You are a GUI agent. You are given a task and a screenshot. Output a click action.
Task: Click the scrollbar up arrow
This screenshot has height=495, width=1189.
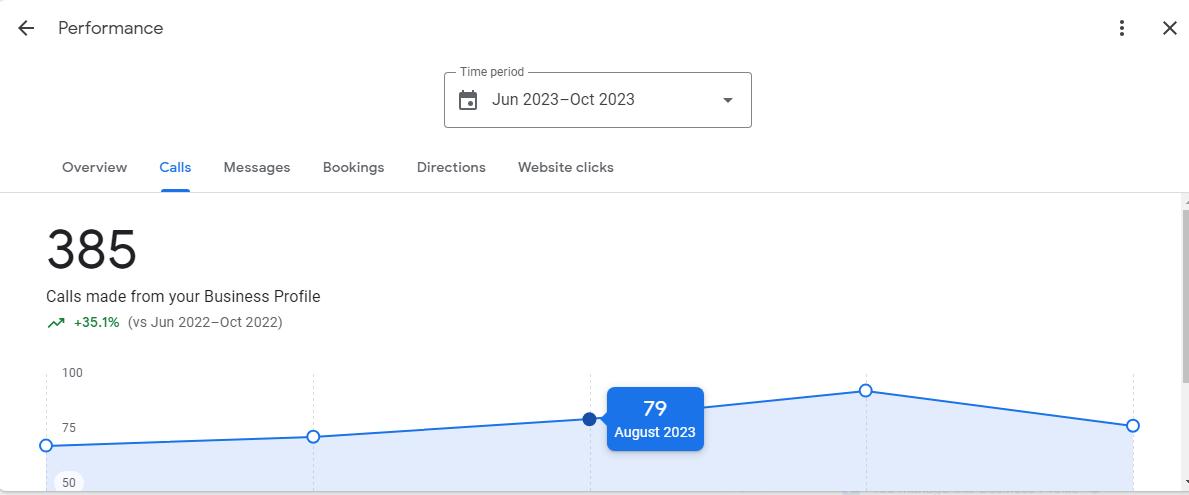coord(1185,200)
